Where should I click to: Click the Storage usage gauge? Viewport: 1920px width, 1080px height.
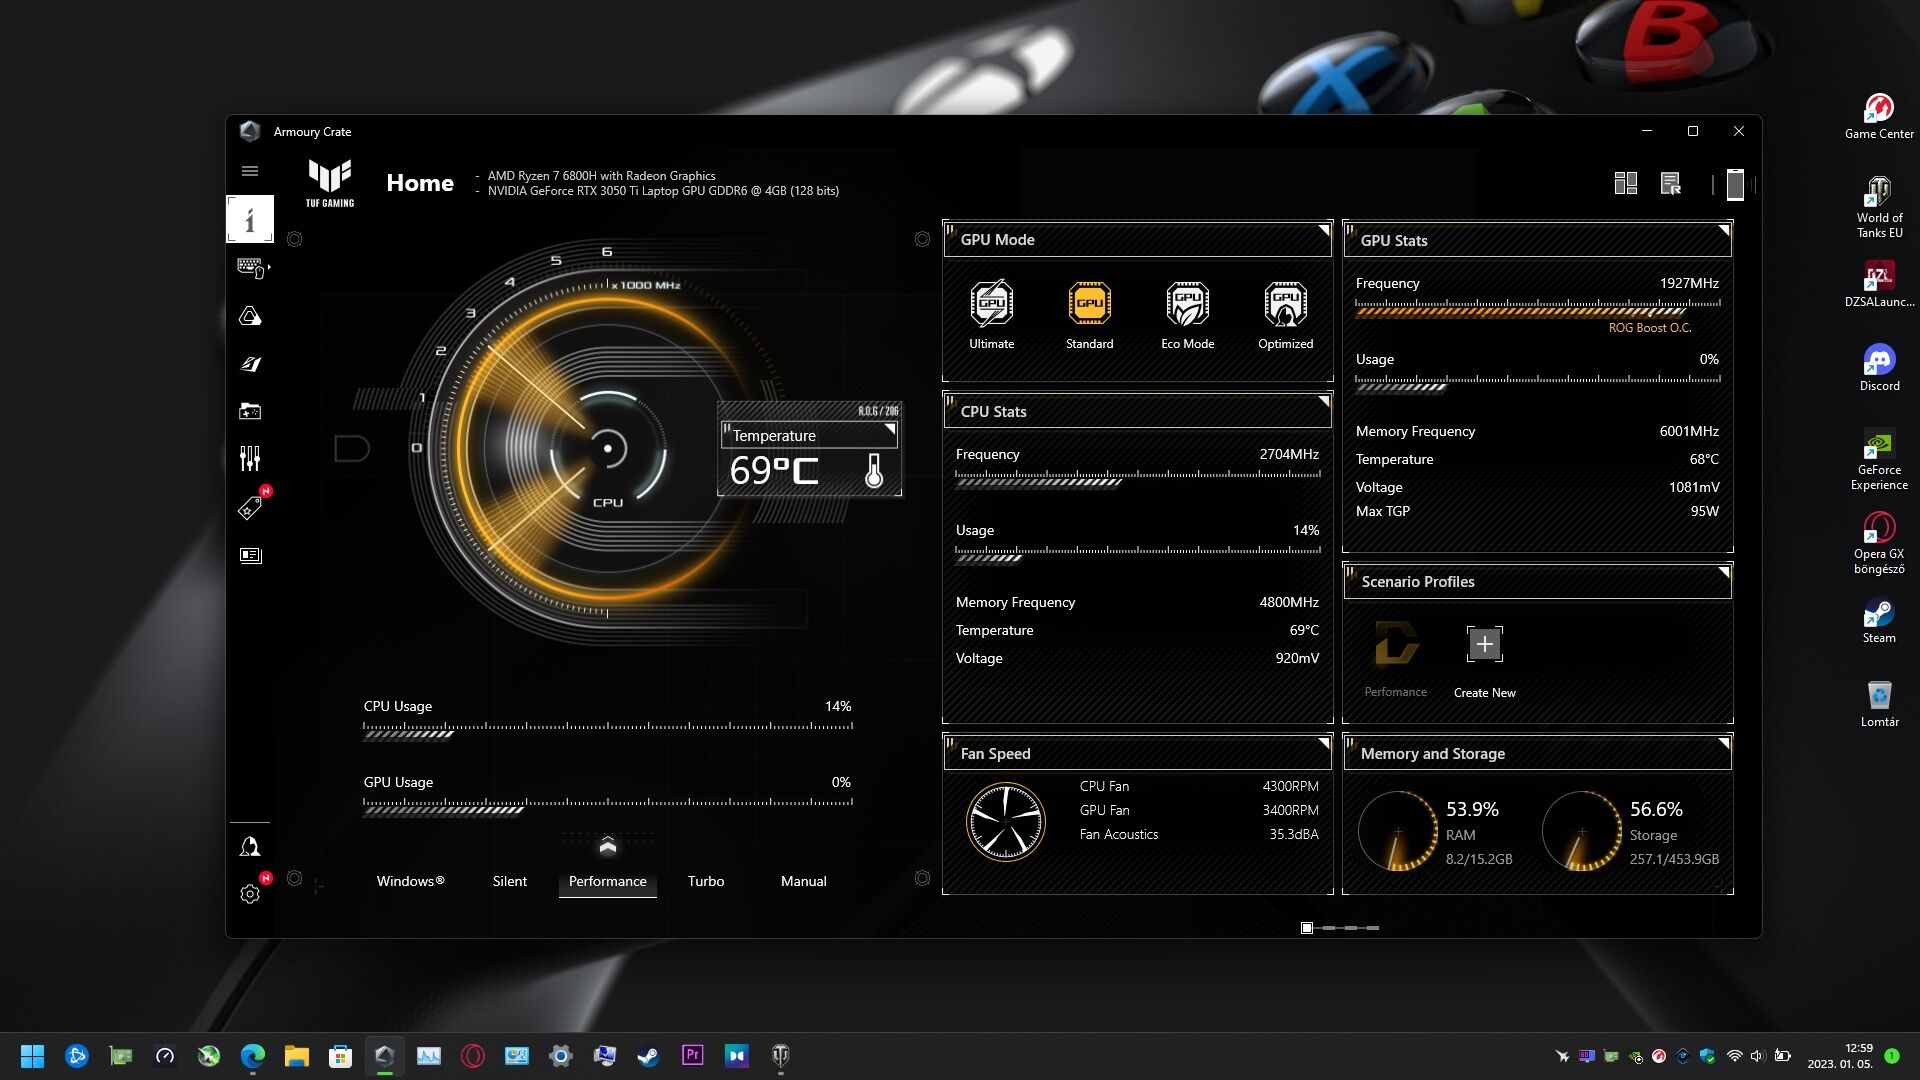coord(1582,831)
